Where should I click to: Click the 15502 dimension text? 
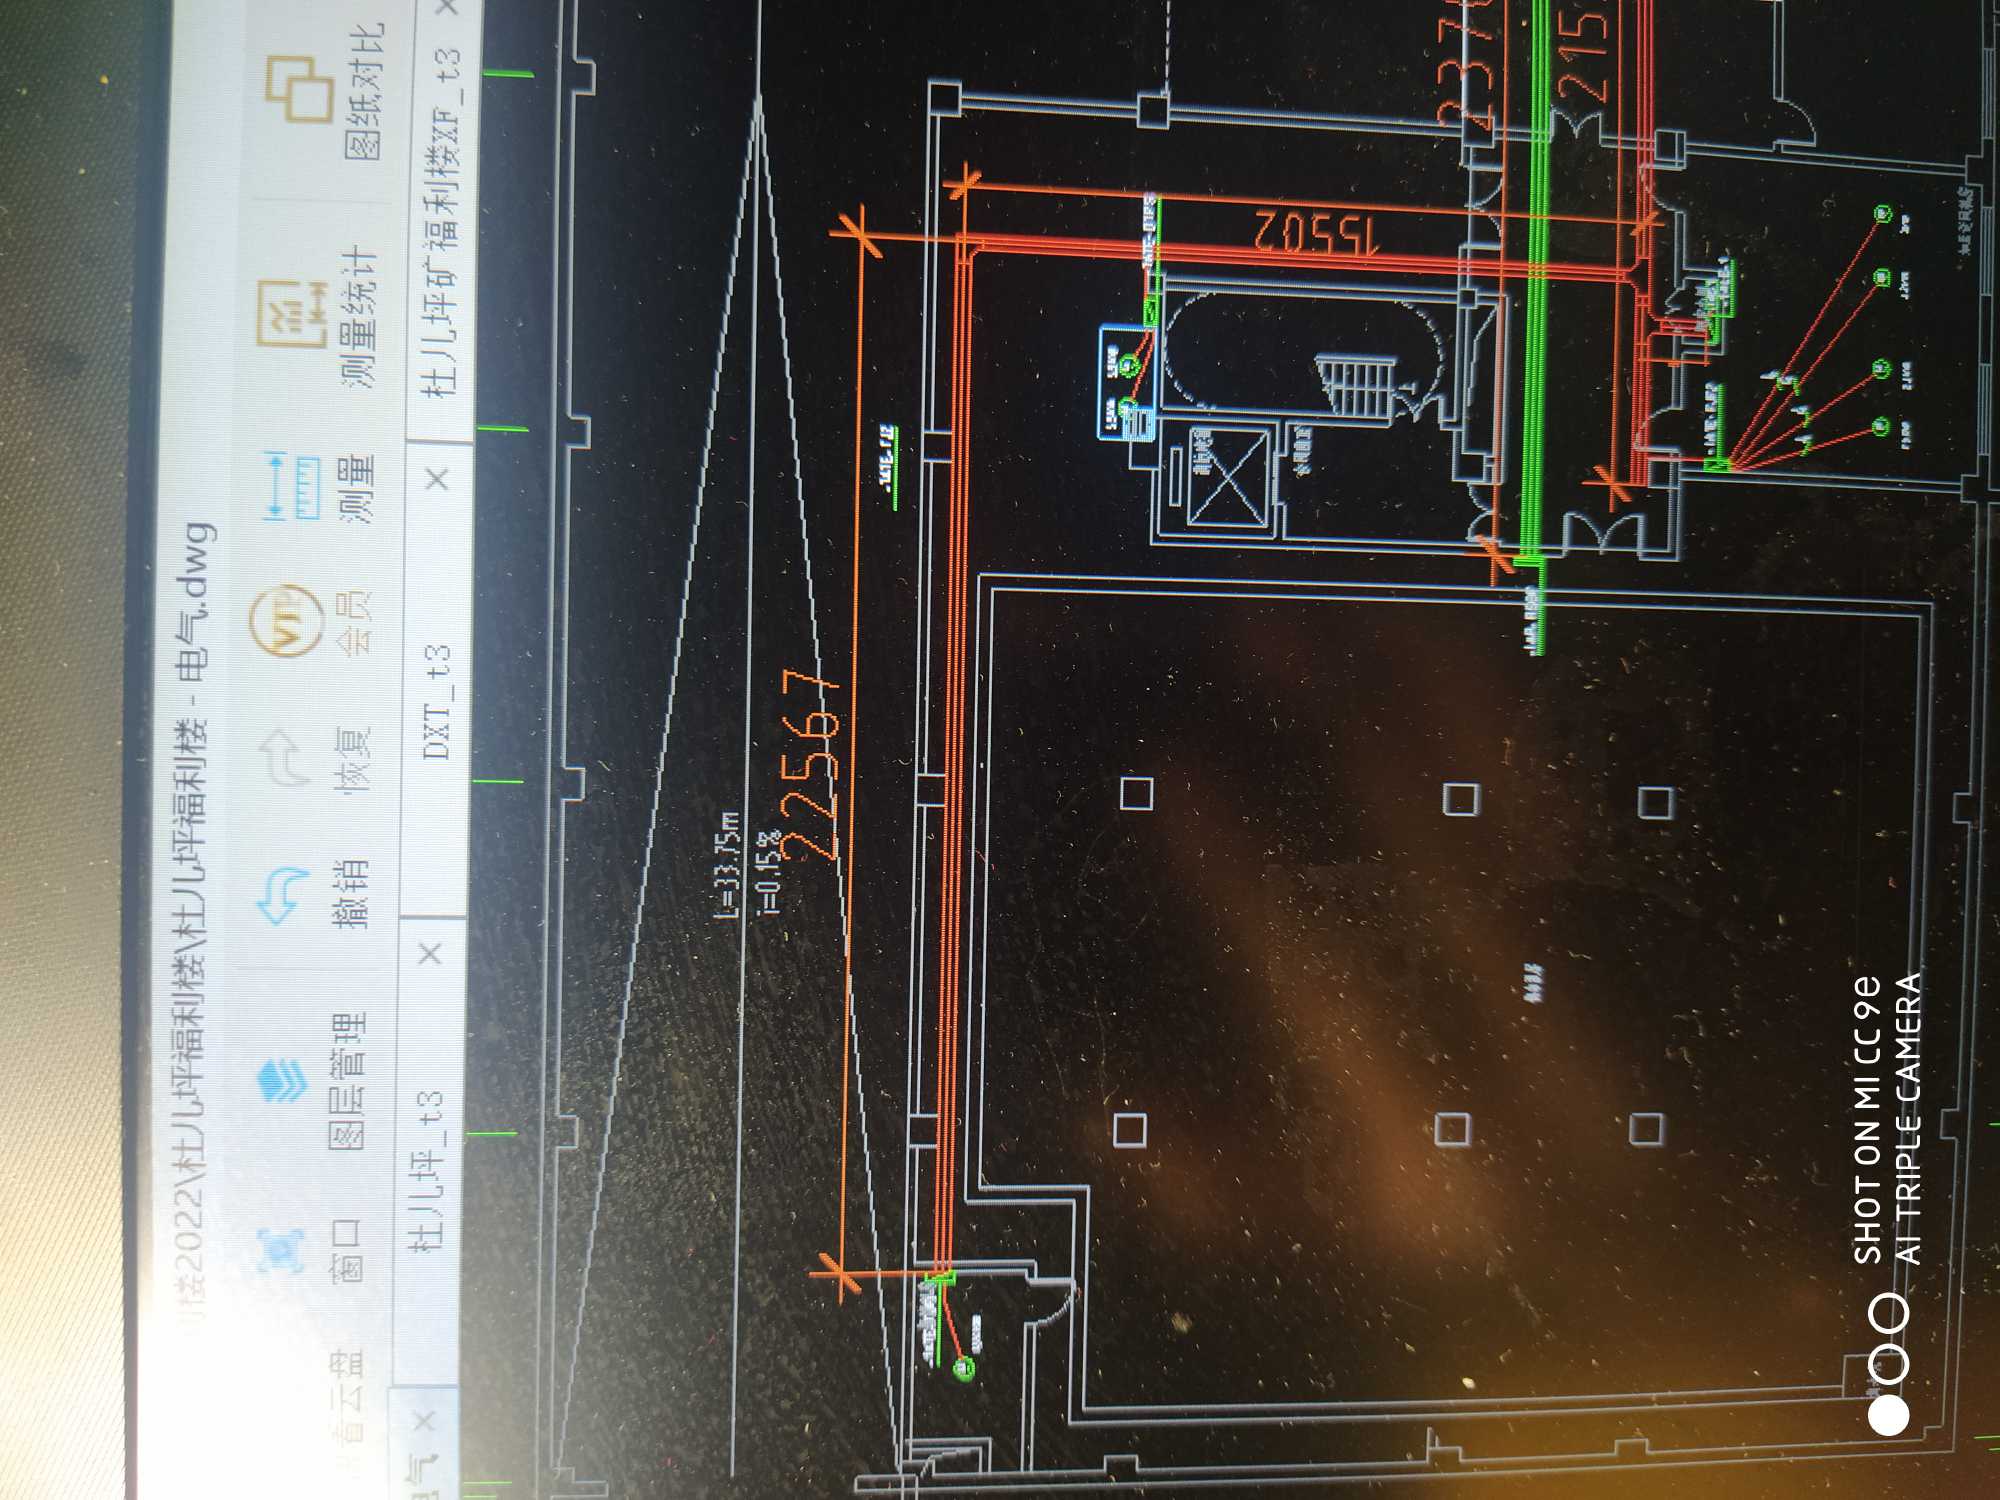click(1316, 232)
